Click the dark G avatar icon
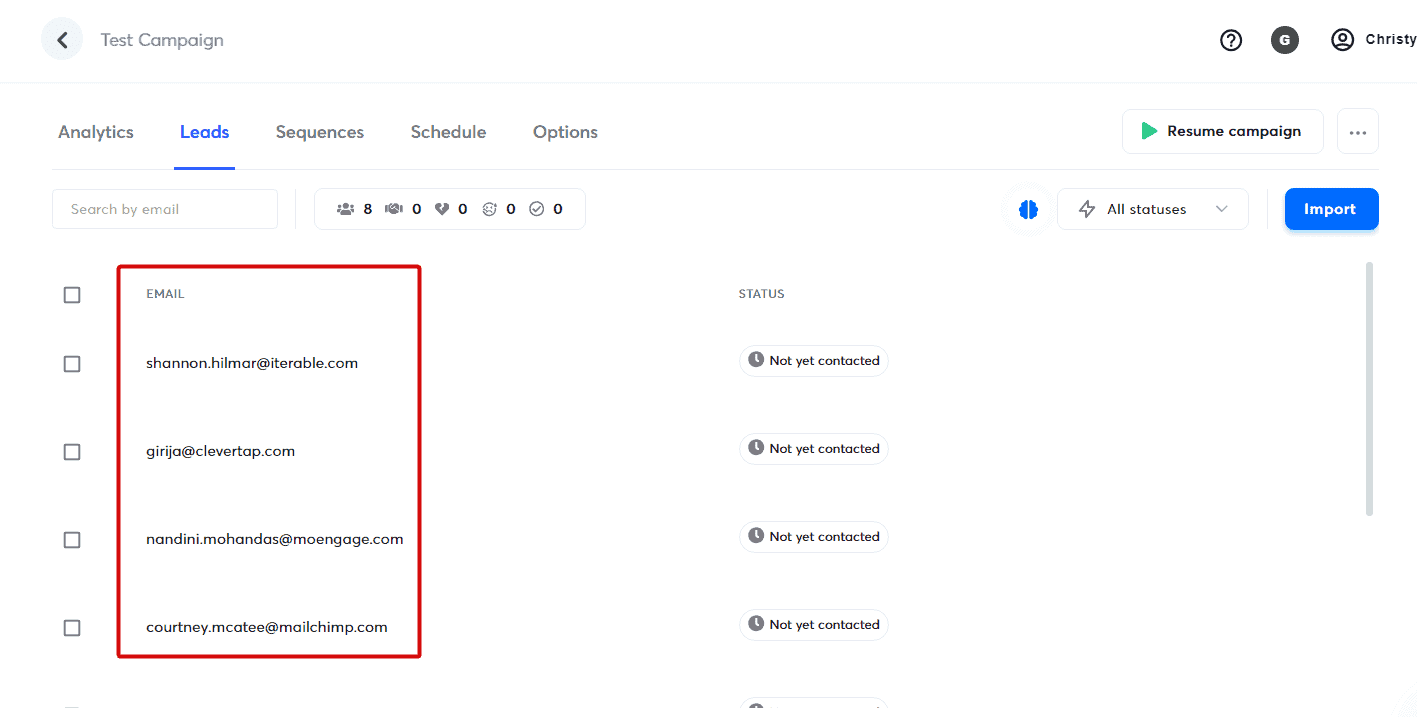The width and height of the screenshot is (1417, 717). 1284,40
